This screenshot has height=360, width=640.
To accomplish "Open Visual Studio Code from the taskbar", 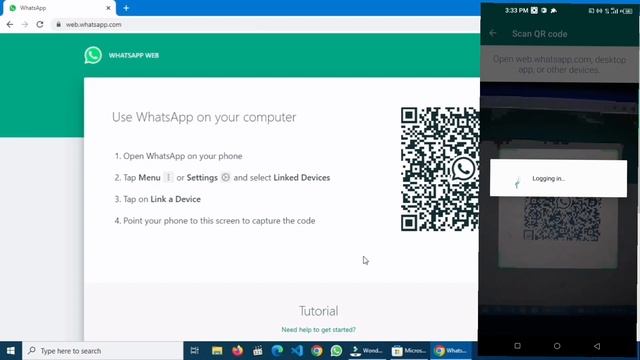I will (x=297, y=351).
